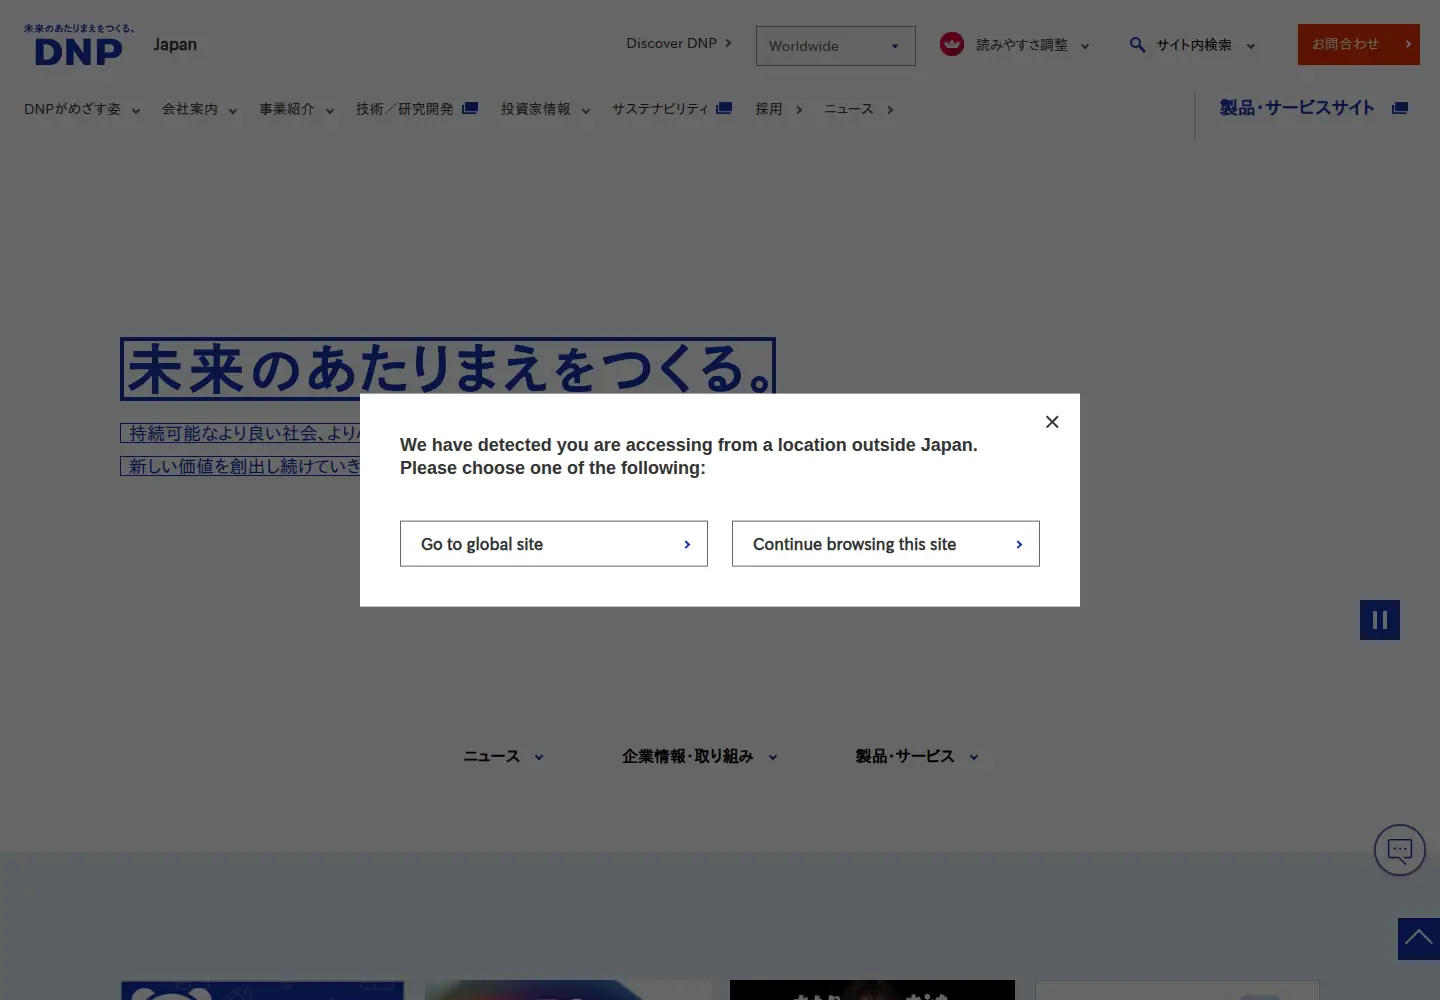Screen dimensions: 1440x1000
Task: Jump to 製品・サービス section anchor
Action: tap(917, 757)
